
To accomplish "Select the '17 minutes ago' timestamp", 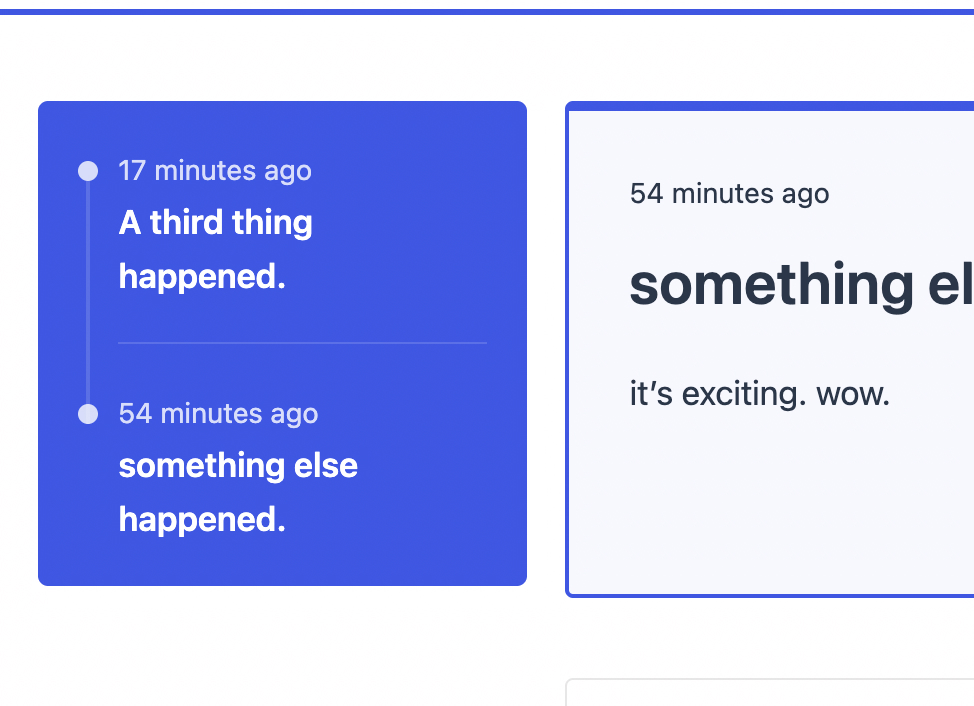I will (x=215, y=171).
